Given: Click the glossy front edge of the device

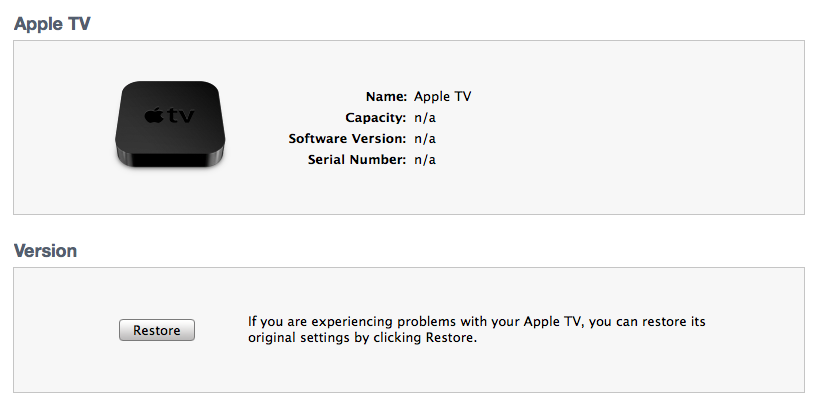Looking at the screenshot, I should point(172,158).
